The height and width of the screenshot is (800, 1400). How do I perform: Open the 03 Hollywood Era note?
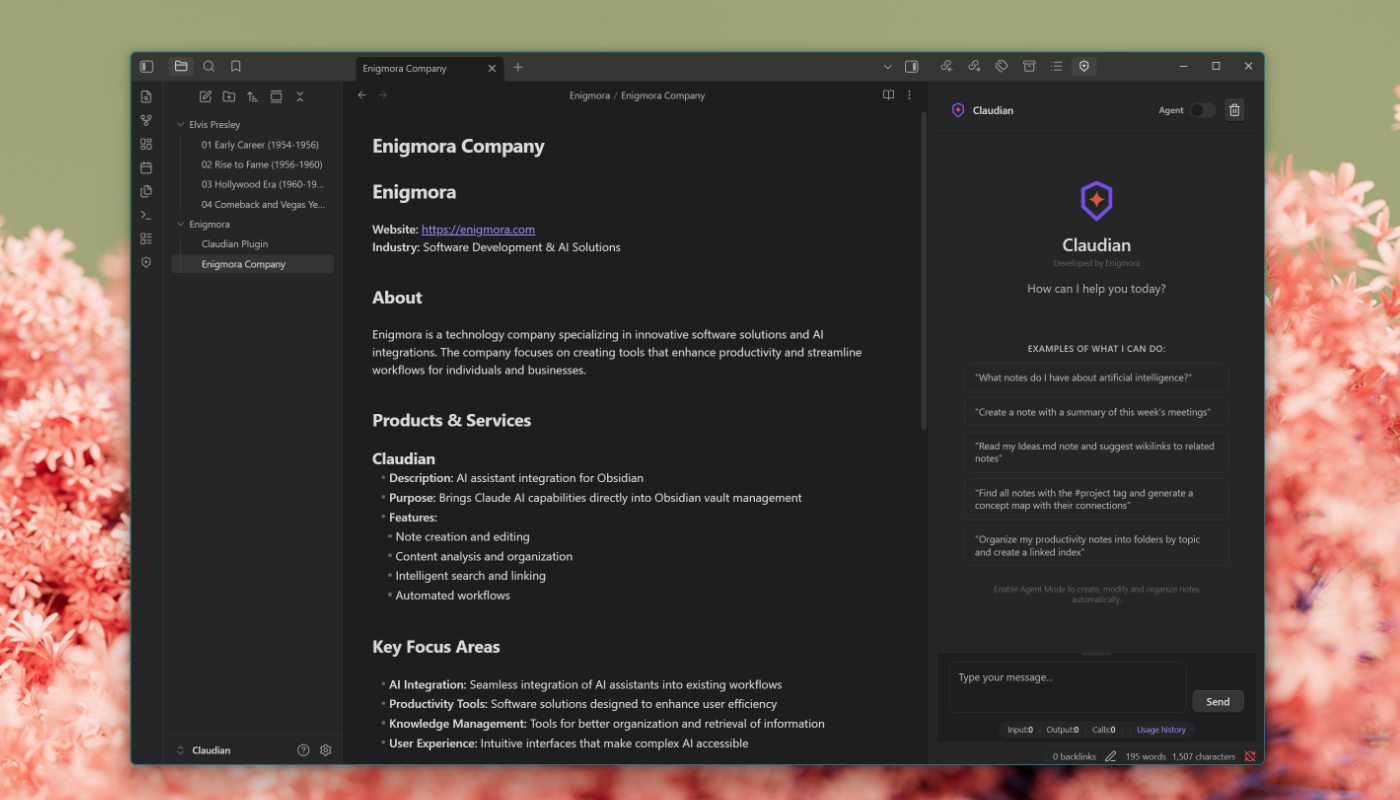click(261, 184)
